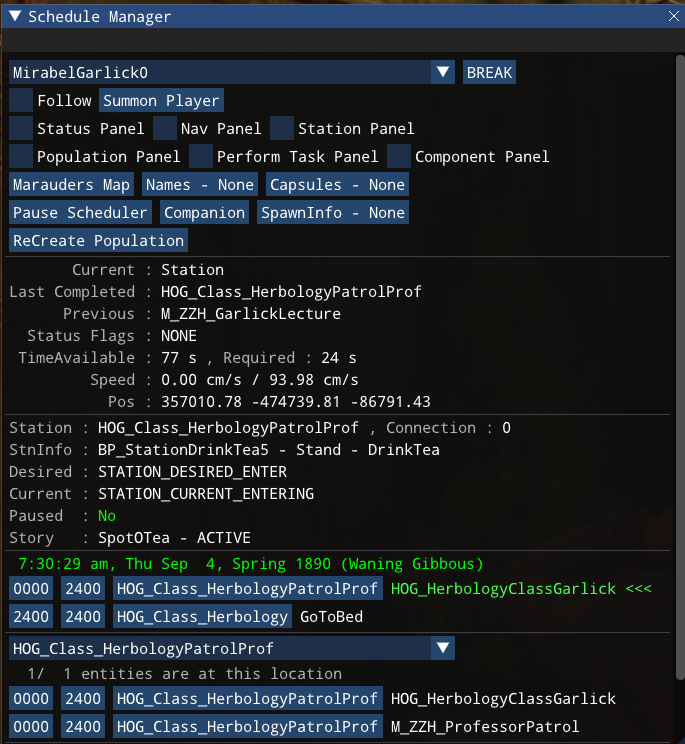Click the M_ZZH_GarlickLecture previous value

[250, 314]
